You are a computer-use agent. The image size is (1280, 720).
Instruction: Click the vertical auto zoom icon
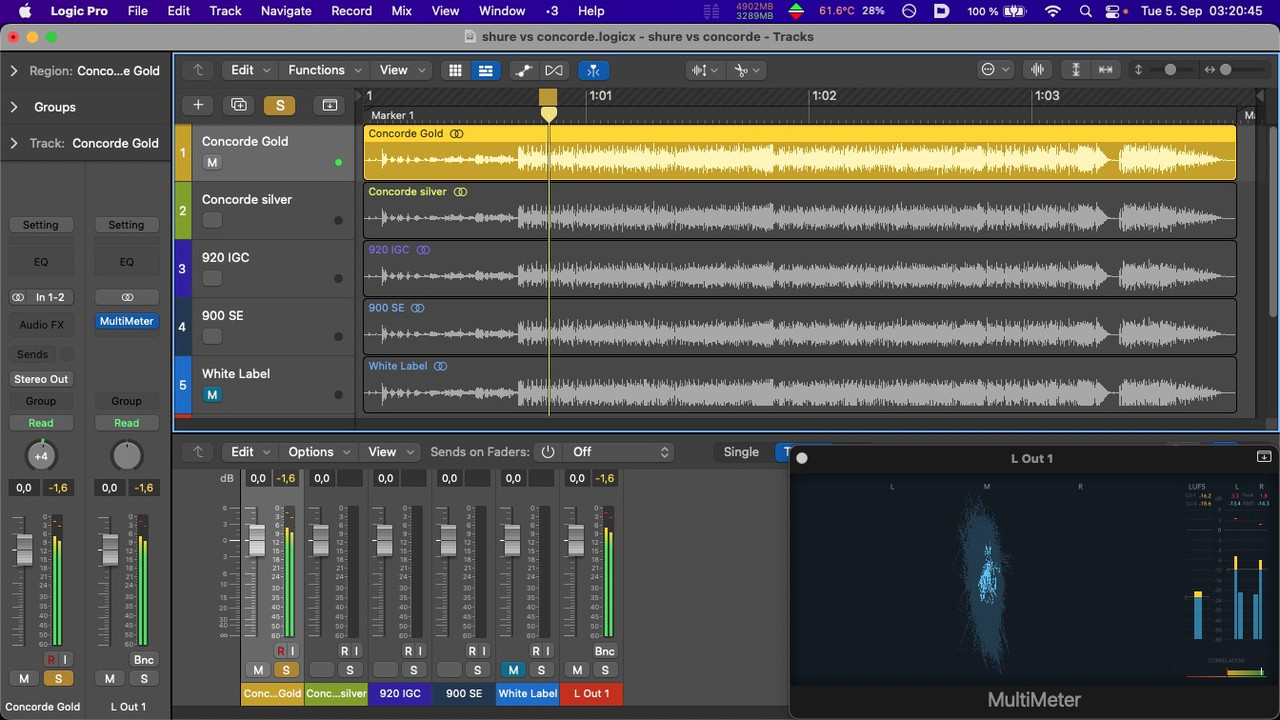[1076, 70]
